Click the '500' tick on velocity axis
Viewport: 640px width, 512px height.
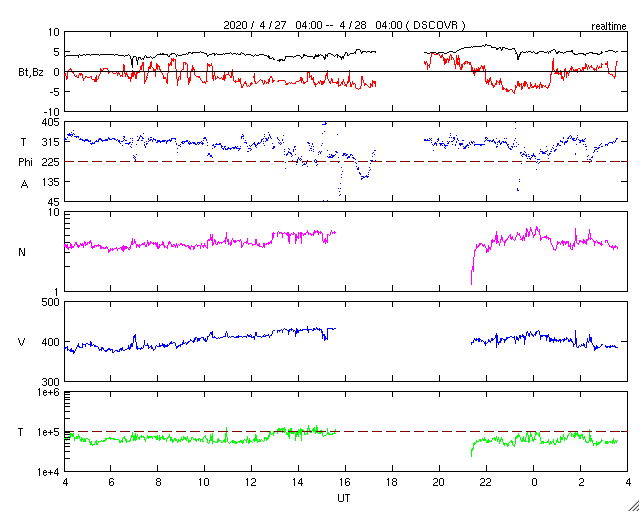(52, 302)
